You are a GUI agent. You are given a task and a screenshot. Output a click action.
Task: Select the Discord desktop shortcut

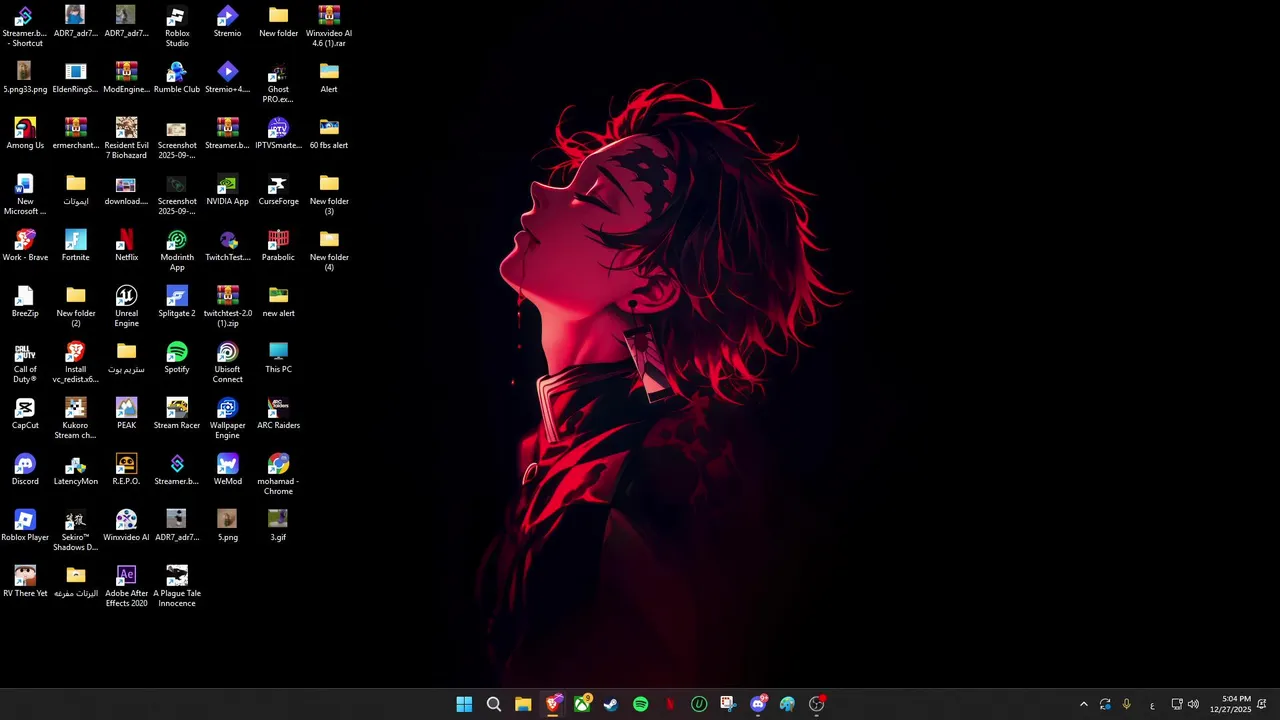[25, 470]
